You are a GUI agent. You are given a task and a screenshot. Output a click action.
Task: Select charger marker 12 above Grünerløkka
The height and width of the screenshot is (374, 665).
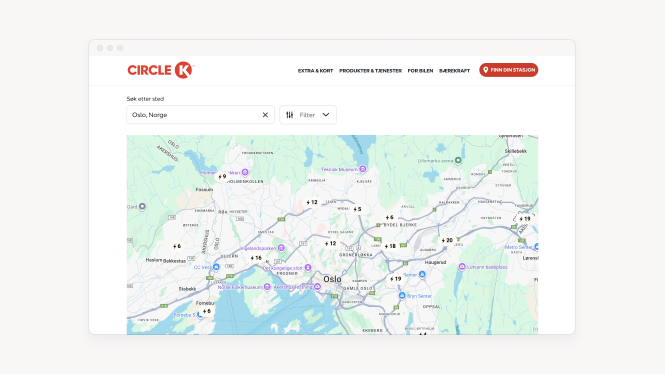pos(330,243)
